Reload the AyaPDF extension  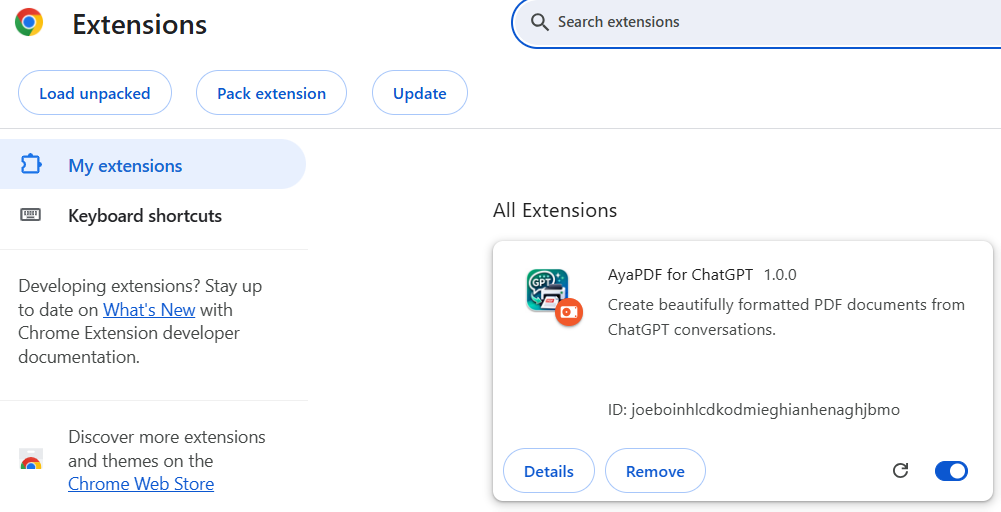tap(900, 471)
